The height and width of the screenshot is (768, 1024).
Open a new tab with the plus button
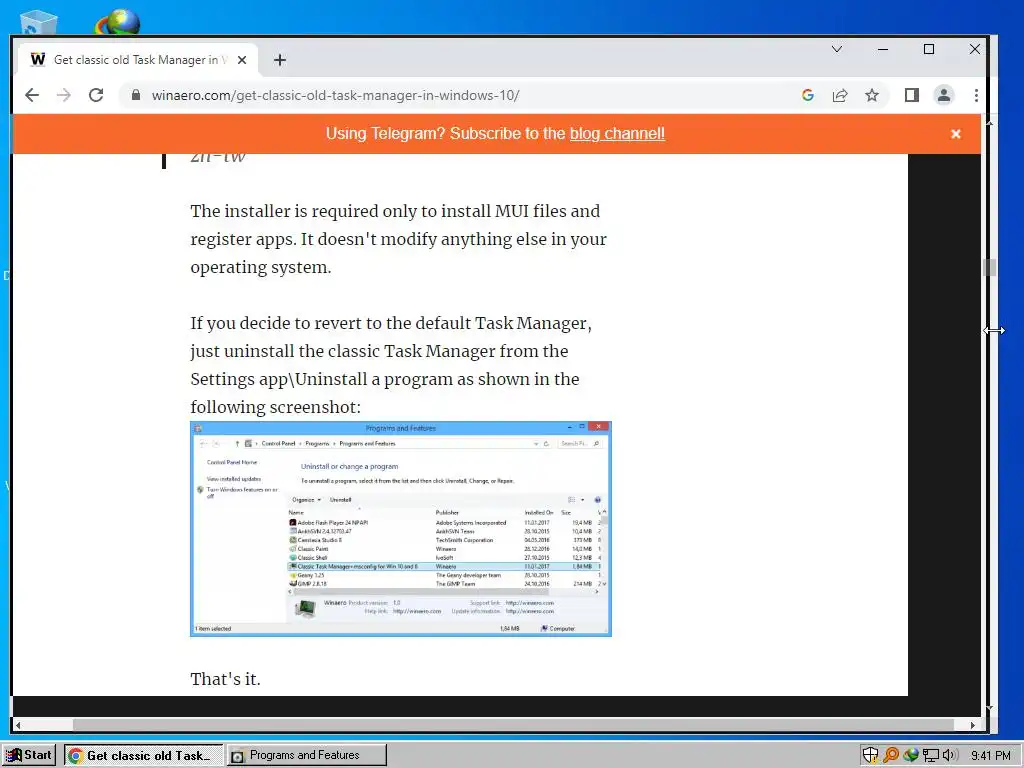point(280,60)
